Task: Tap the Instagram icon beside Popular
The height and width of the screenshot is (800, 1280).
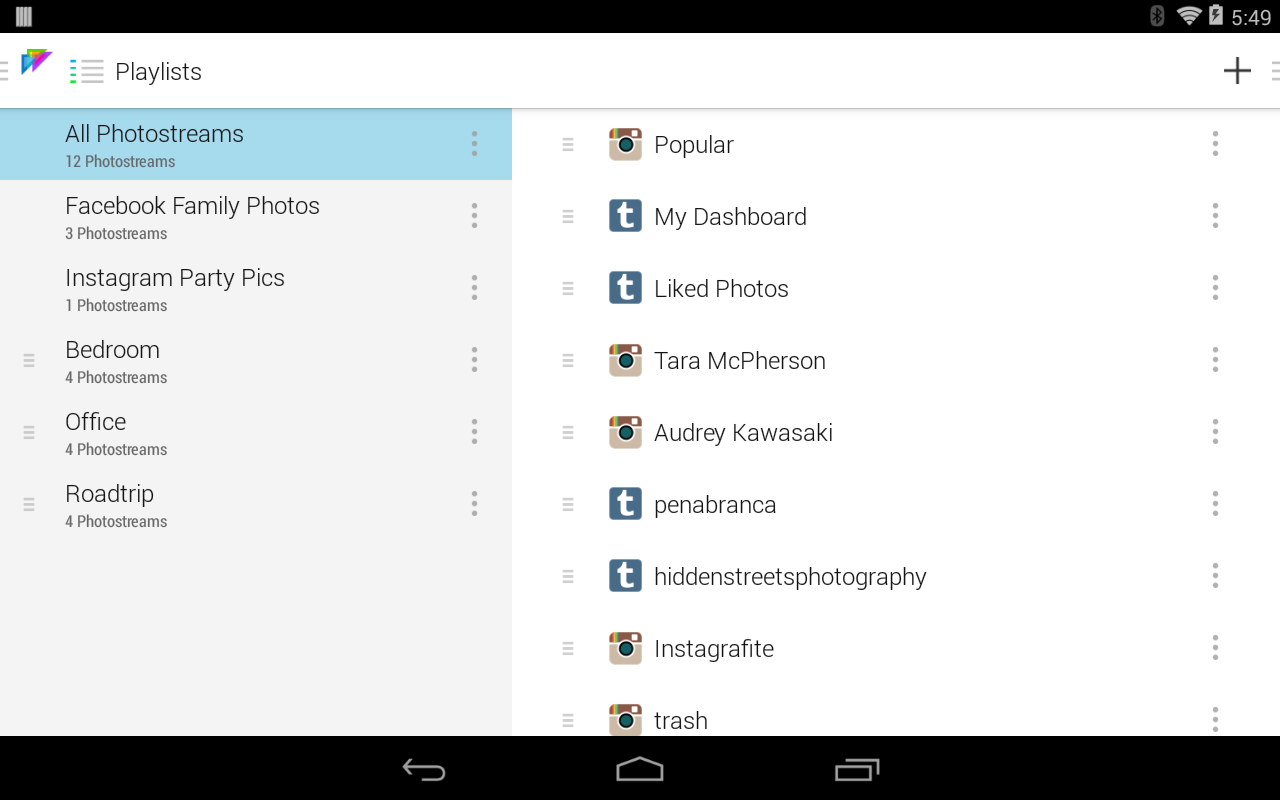Action: click(625, 144)
